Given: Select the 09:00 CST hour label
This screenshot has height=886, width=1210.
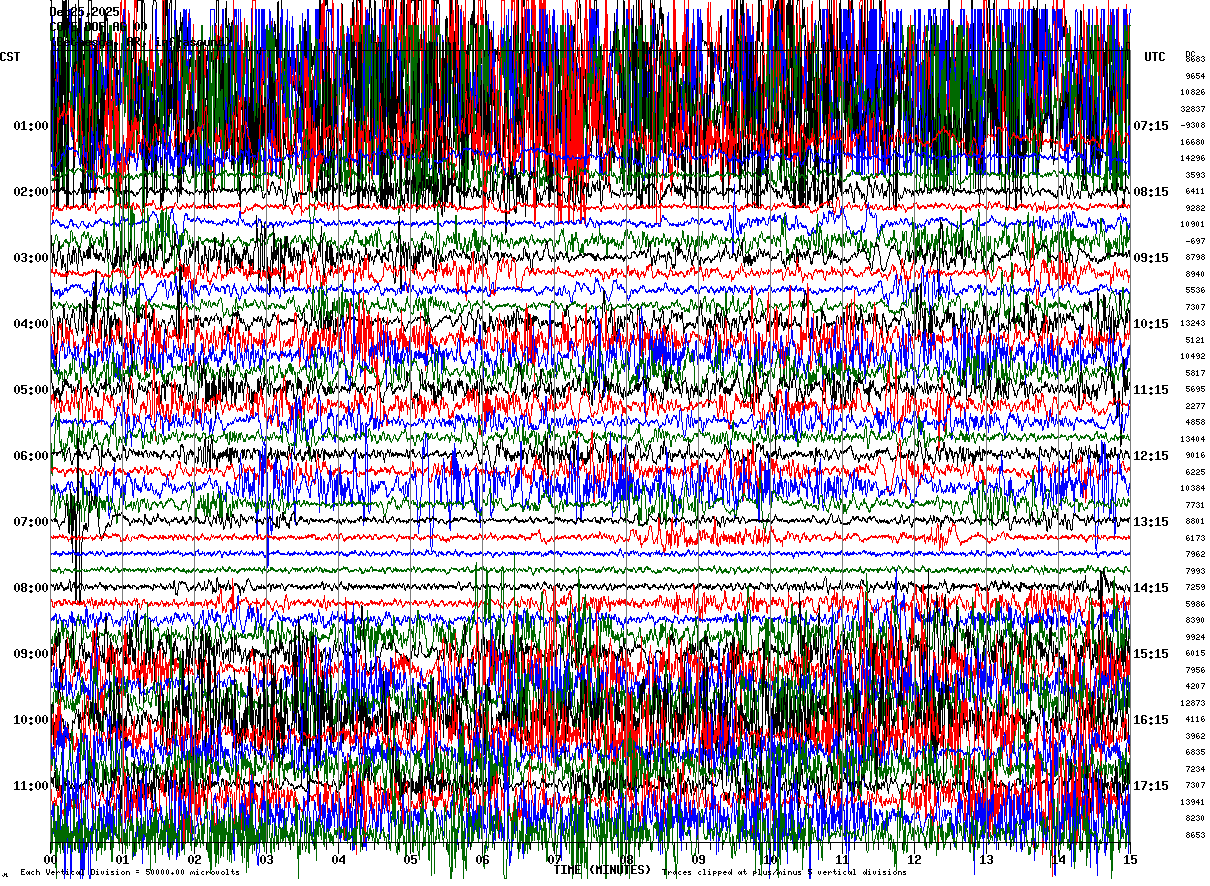Looking at the screenshot, I should 31,654.
